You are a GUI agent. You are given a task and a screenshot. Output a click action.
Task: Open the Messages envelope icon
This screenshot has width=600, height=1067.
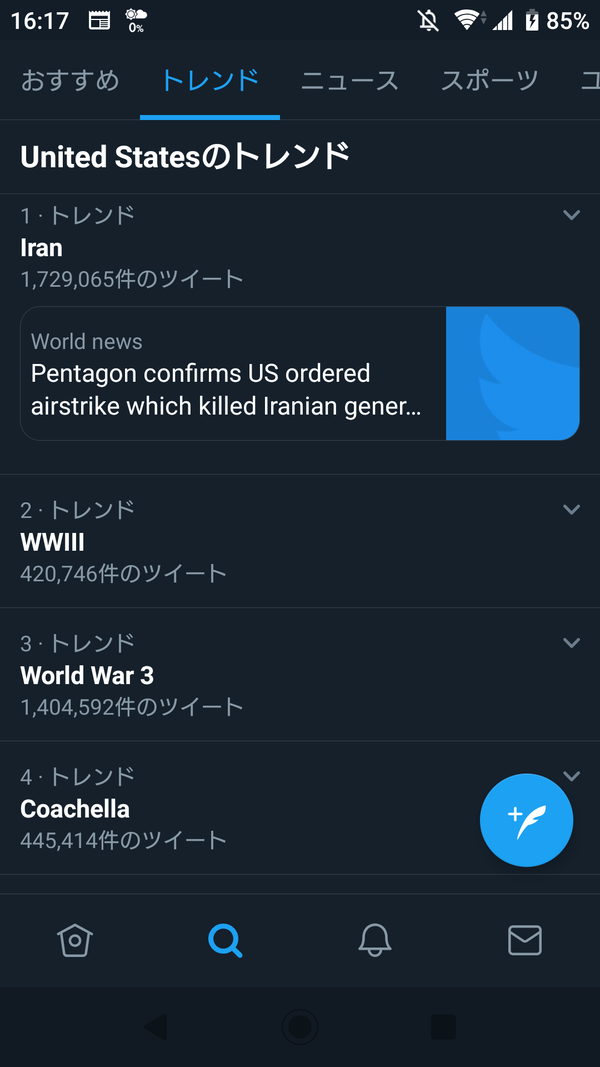click(x=524, y=940)
